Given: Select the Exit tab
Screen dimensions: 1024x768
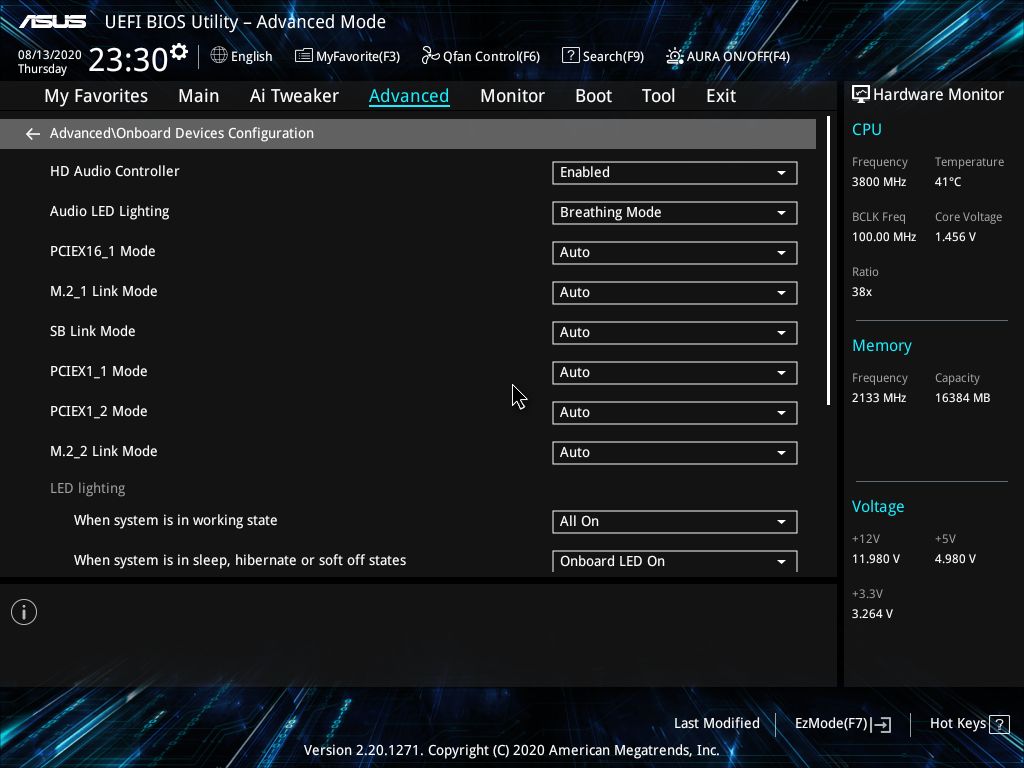Looking at the screenshot, I should point(721,96).
